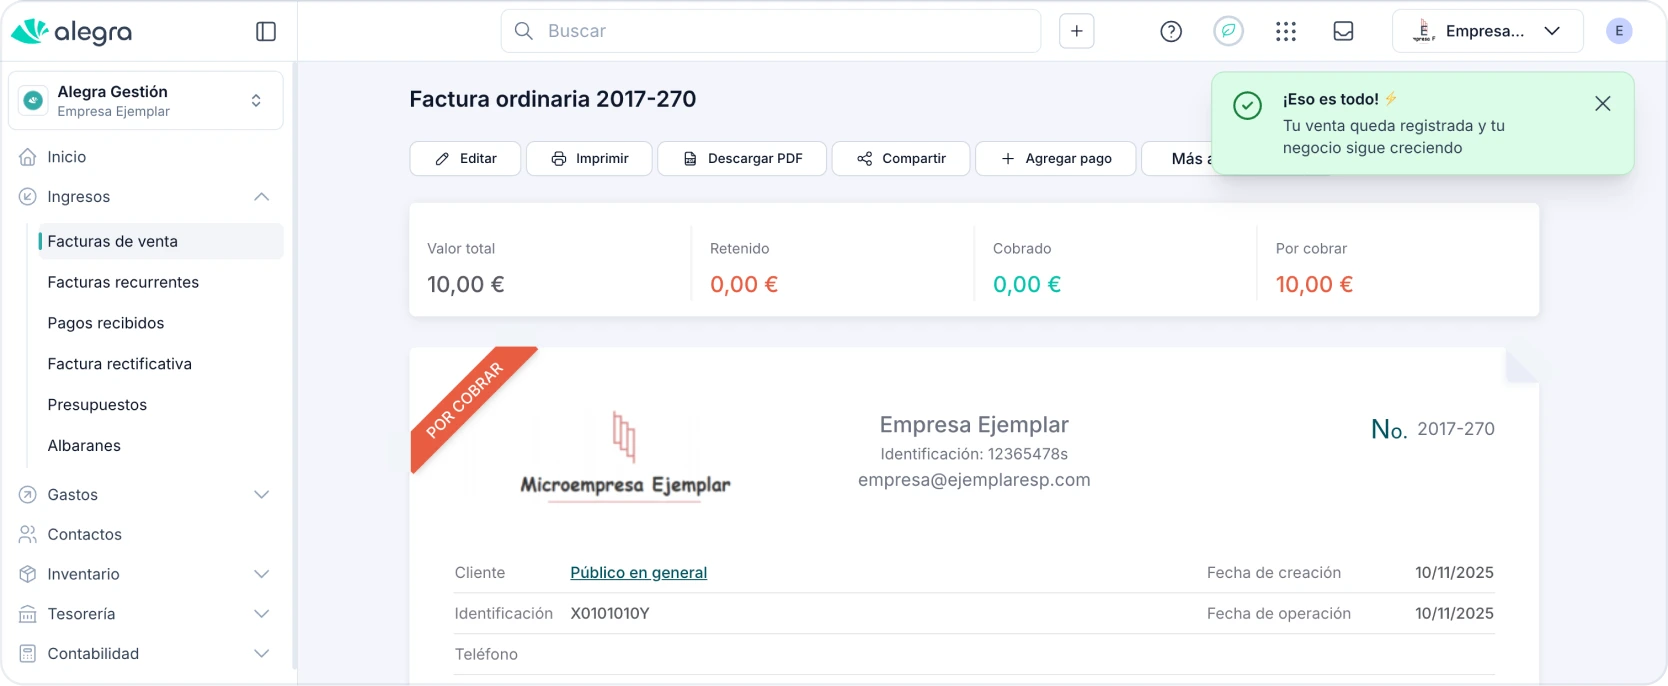Select Facturas de venta
Image resolution: width=1668 pixels, height=686 pixels.
160,241
